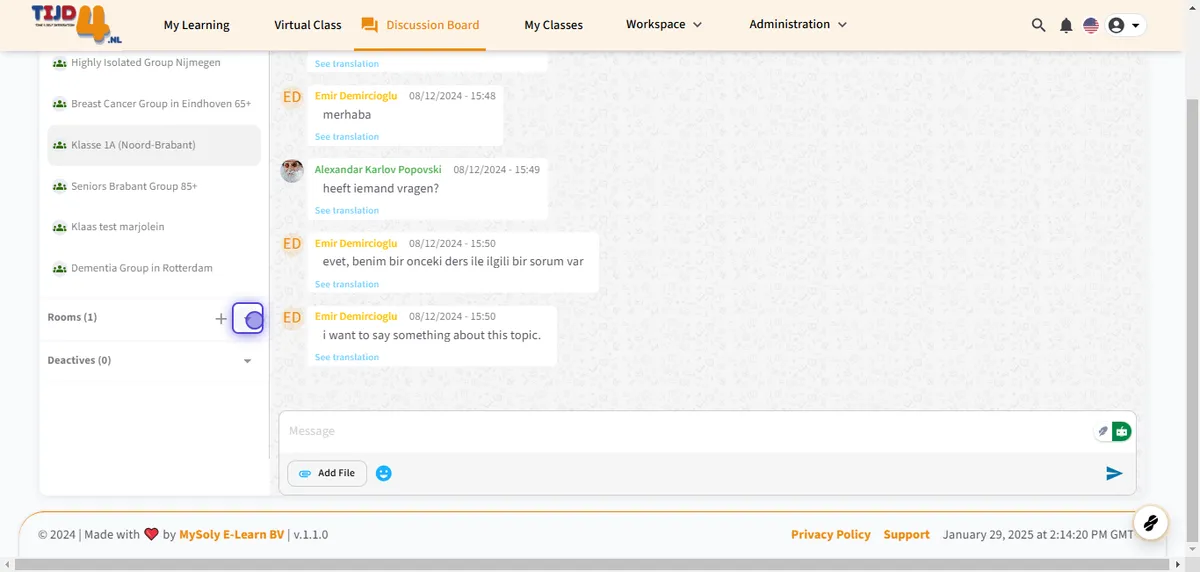Click the horizontal scrollbar at bottom

click(590, 565)
